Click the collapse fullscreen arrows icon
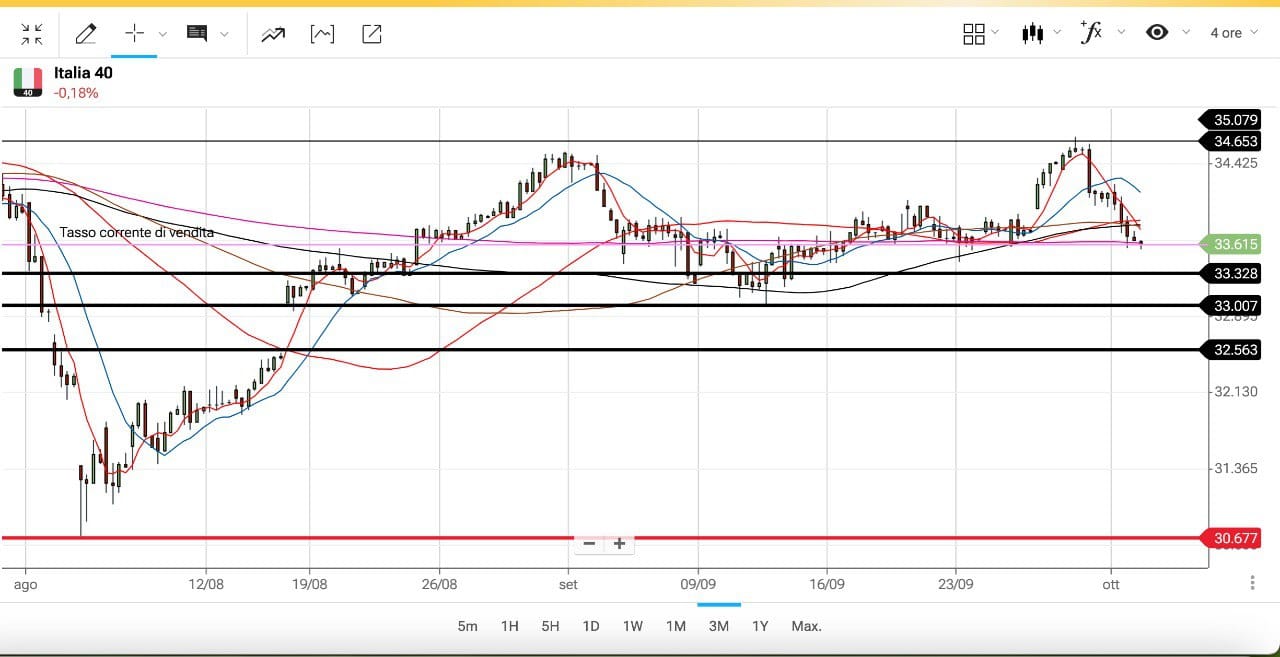 click(32, 34)
